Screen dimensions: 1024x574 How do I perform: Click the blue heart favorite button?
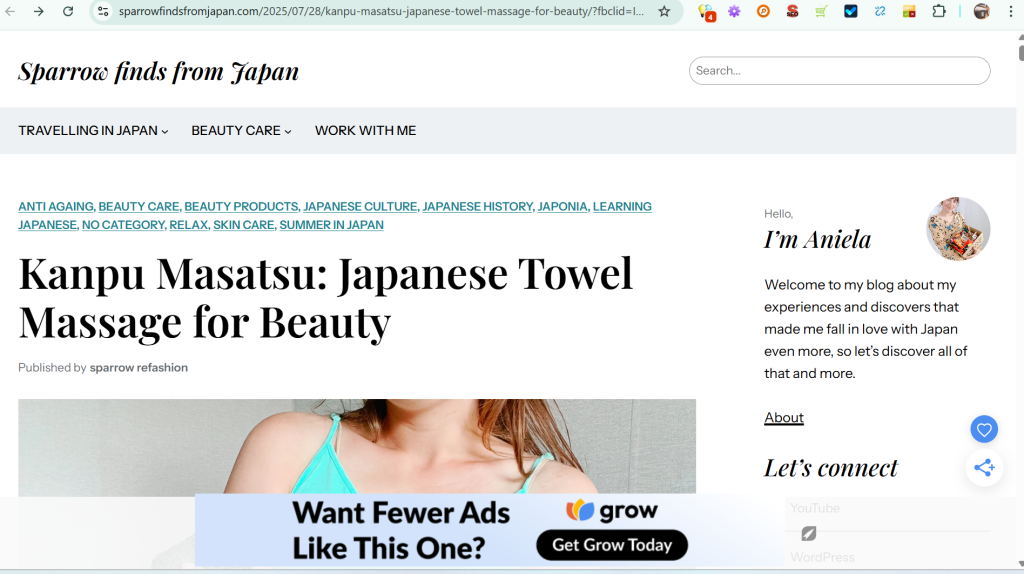pyautogui.click(x=984, y=430)
